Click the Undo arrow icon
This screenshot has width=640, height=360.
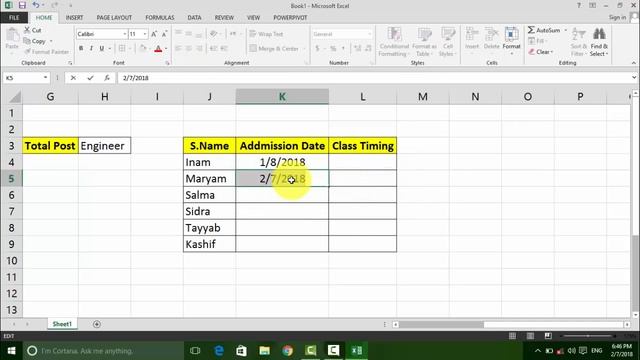tap(36, 5)
